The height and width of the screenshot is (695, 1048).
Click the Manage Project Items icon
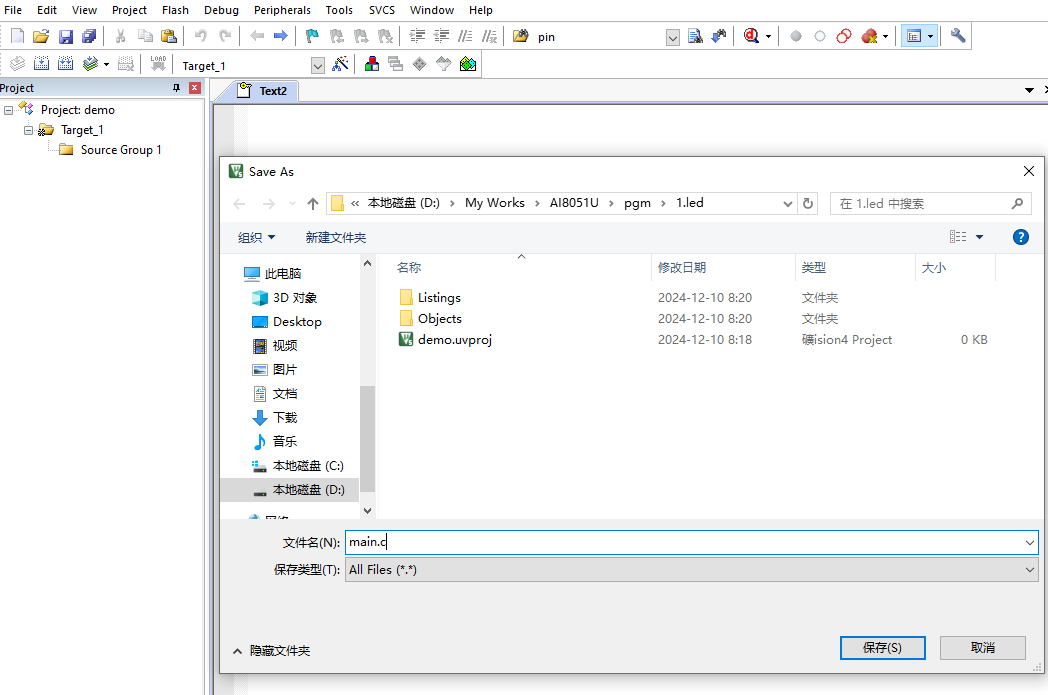(372, 64)
